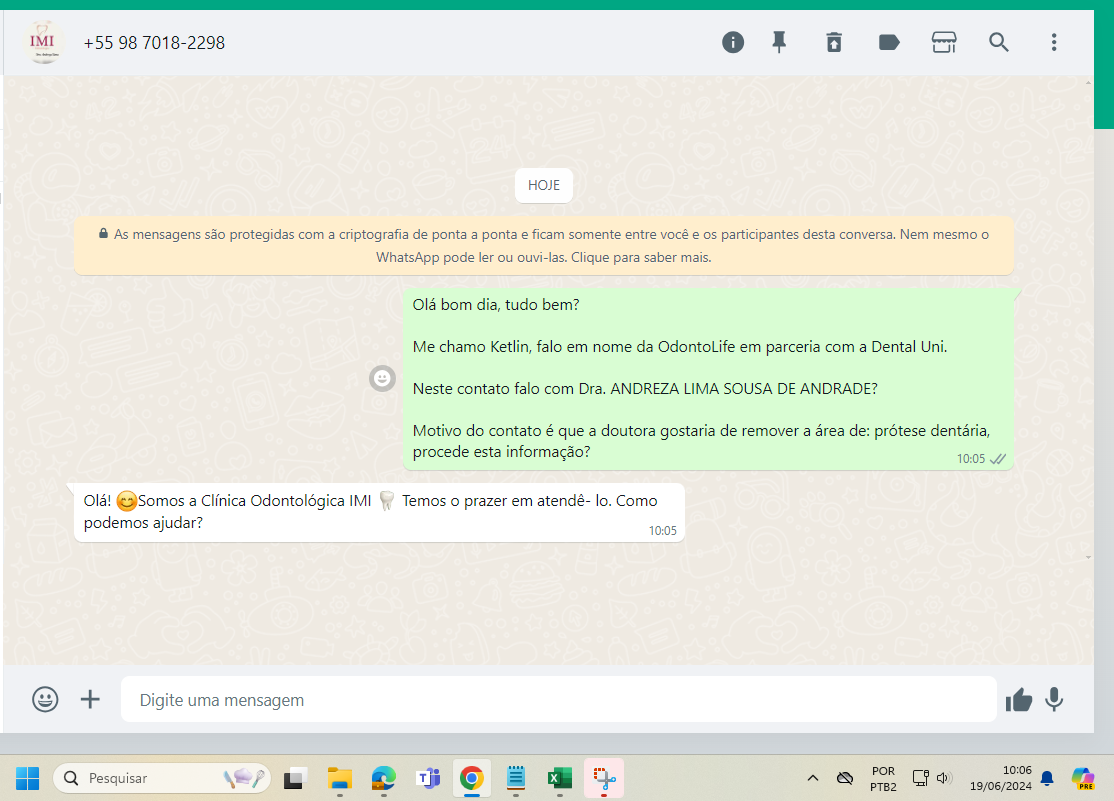The width and height of the screenshot is (1114, 801).
Task: Click the cloud sync tray icon
Action: click(845, 778)
